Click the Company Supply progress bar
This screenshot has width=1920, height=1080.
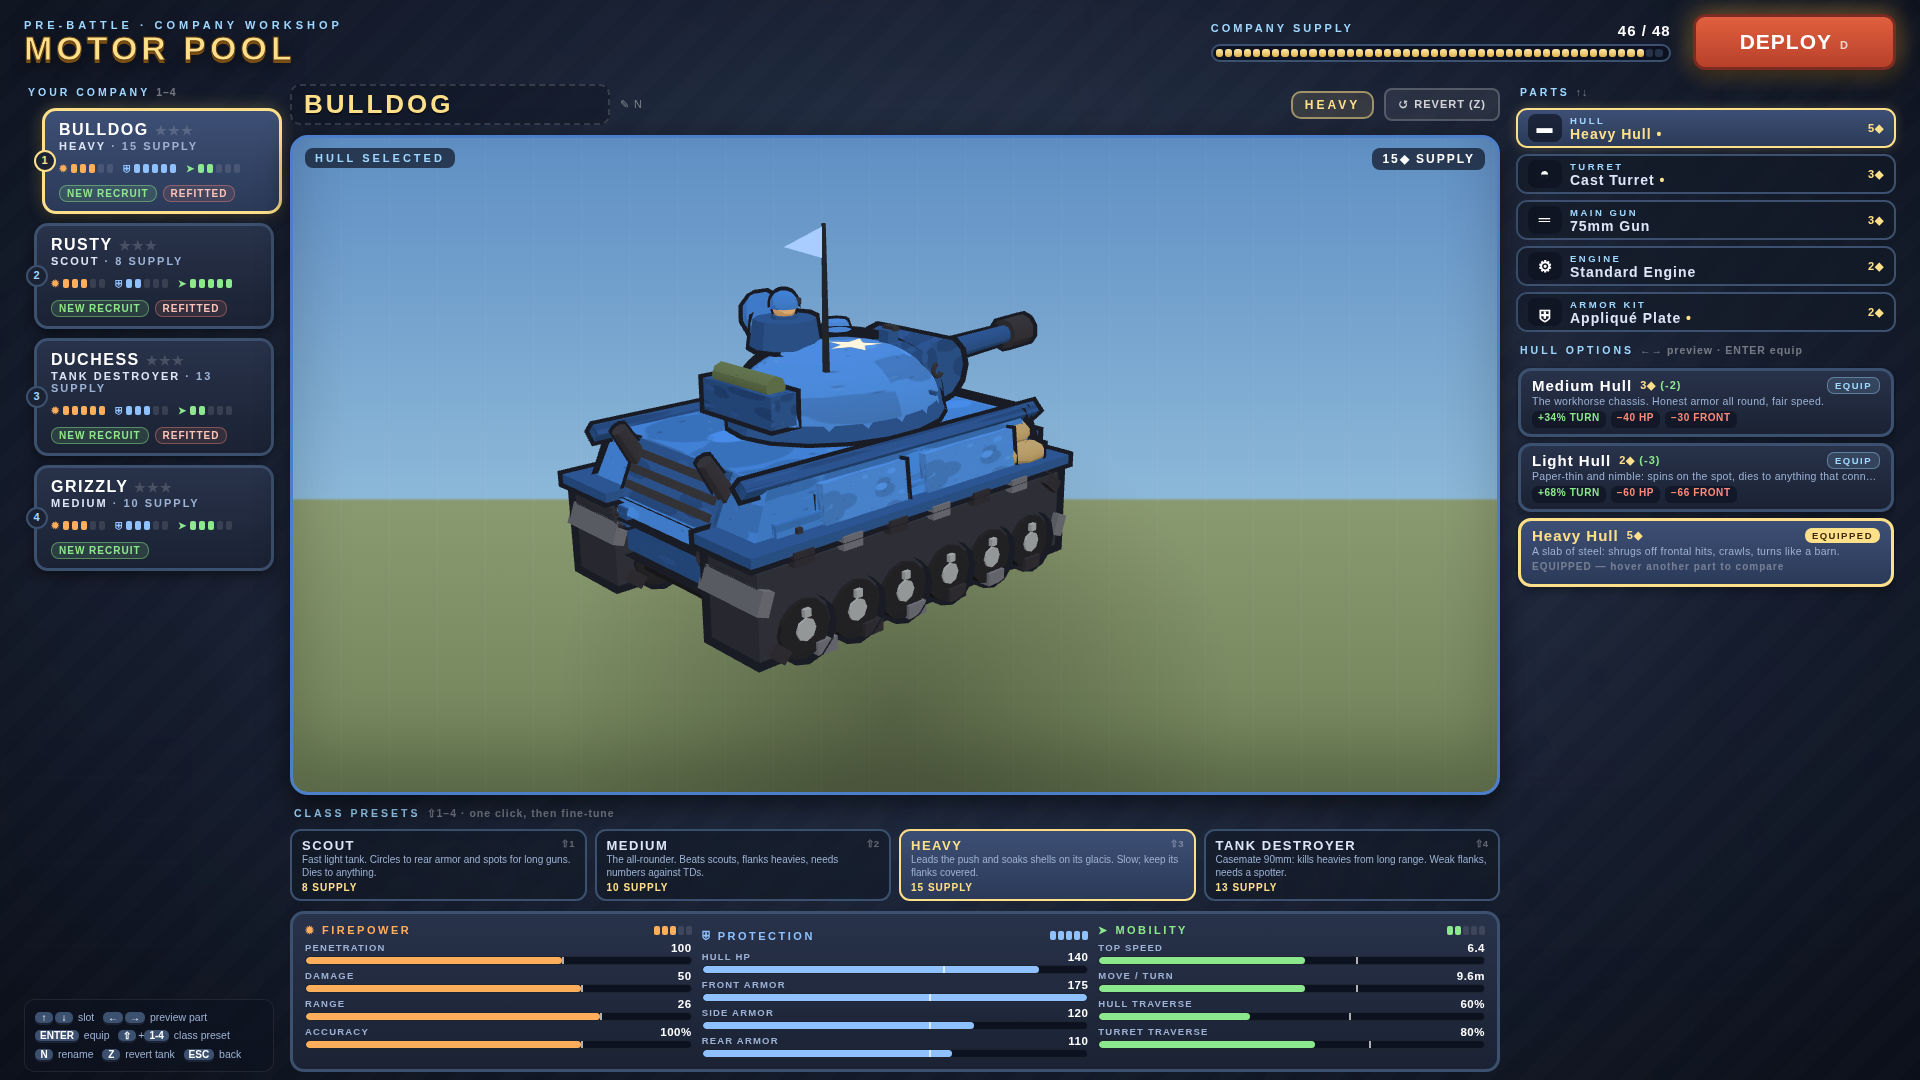[x=1440, y=53]
